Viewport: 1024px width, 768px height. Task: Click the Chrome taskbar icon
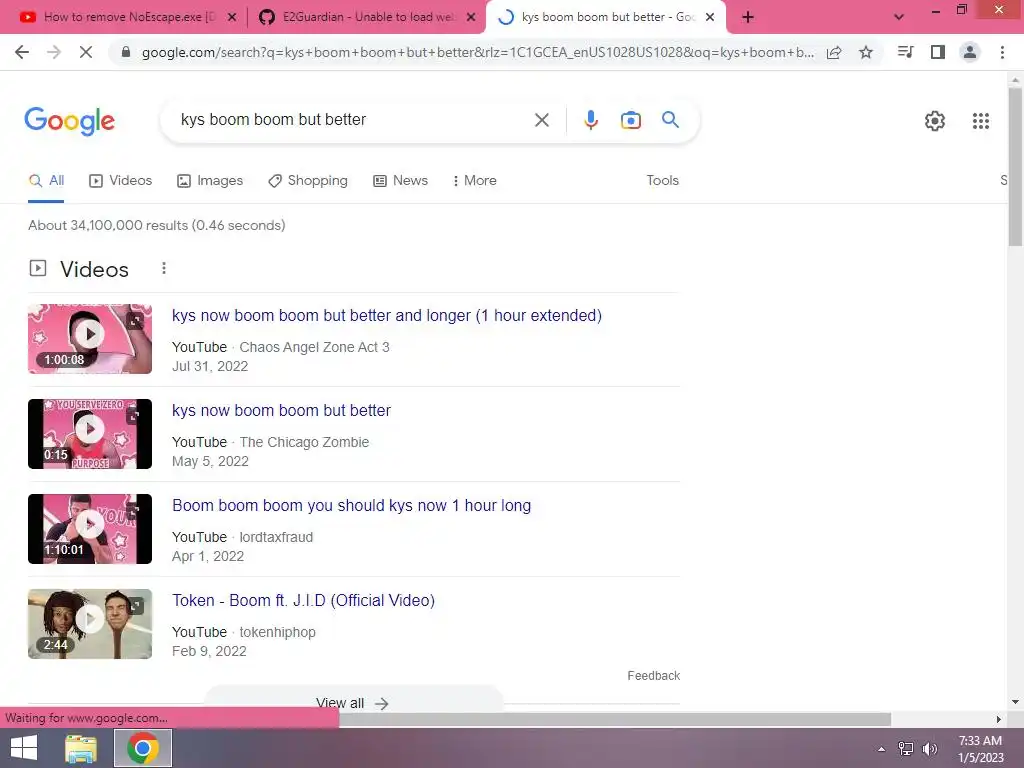pos(143,748)
